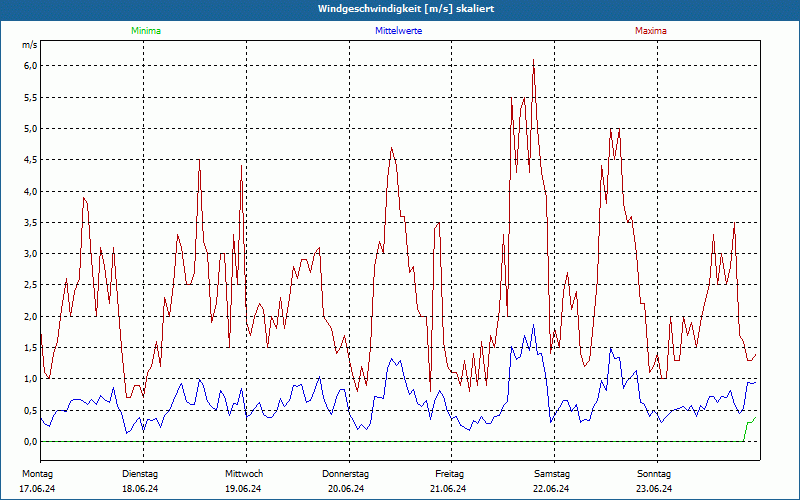This screenshot has width=800, height=500.
Task: Click the 5,0 y-axis value
Action: click(31, 129)
